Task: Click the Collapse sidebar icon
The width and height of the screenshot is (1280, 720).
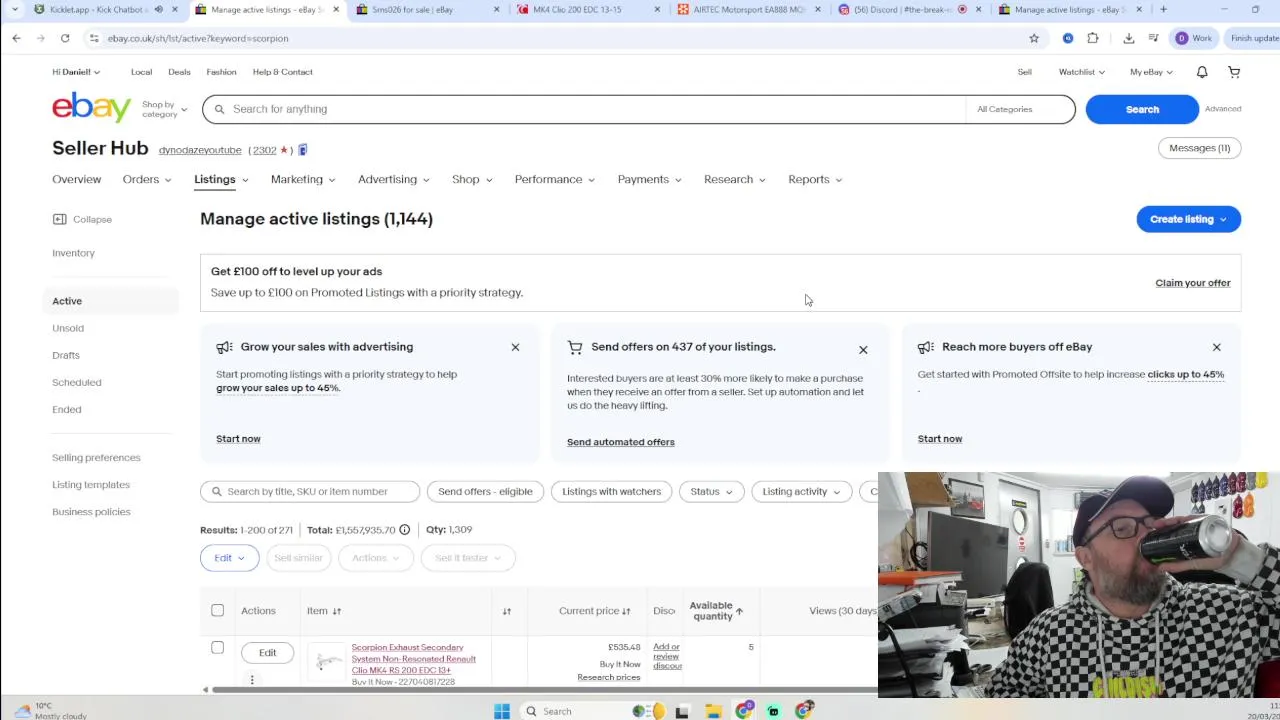Action: 59,219
